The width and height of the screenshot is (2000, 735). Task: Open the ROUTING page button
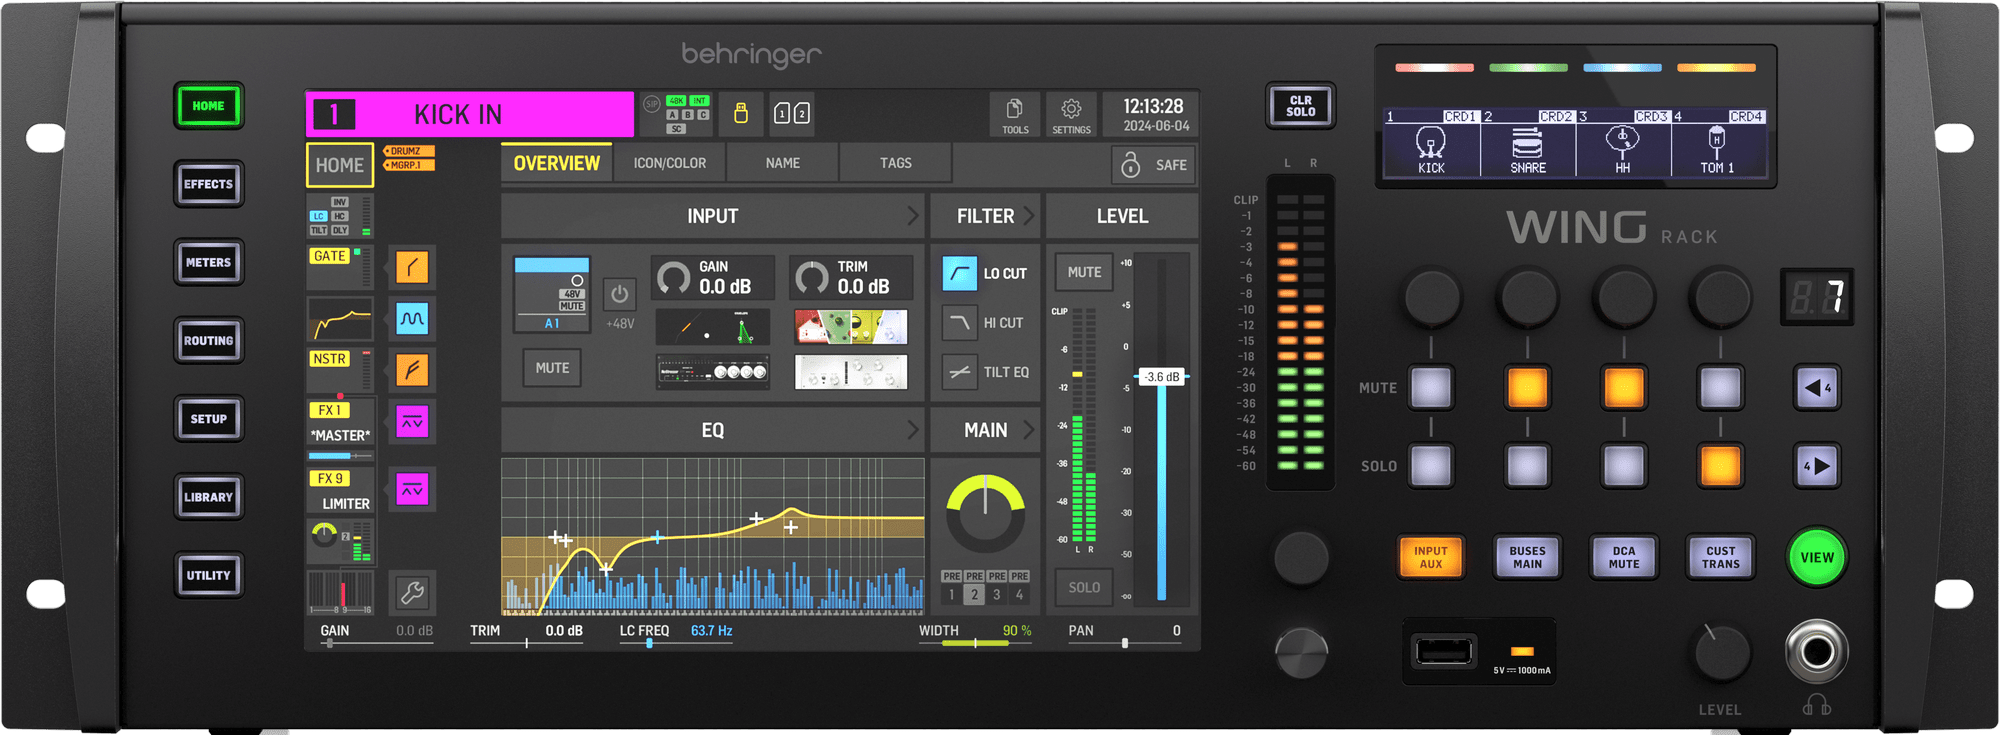pyautogui.click(x=208, y=341)
